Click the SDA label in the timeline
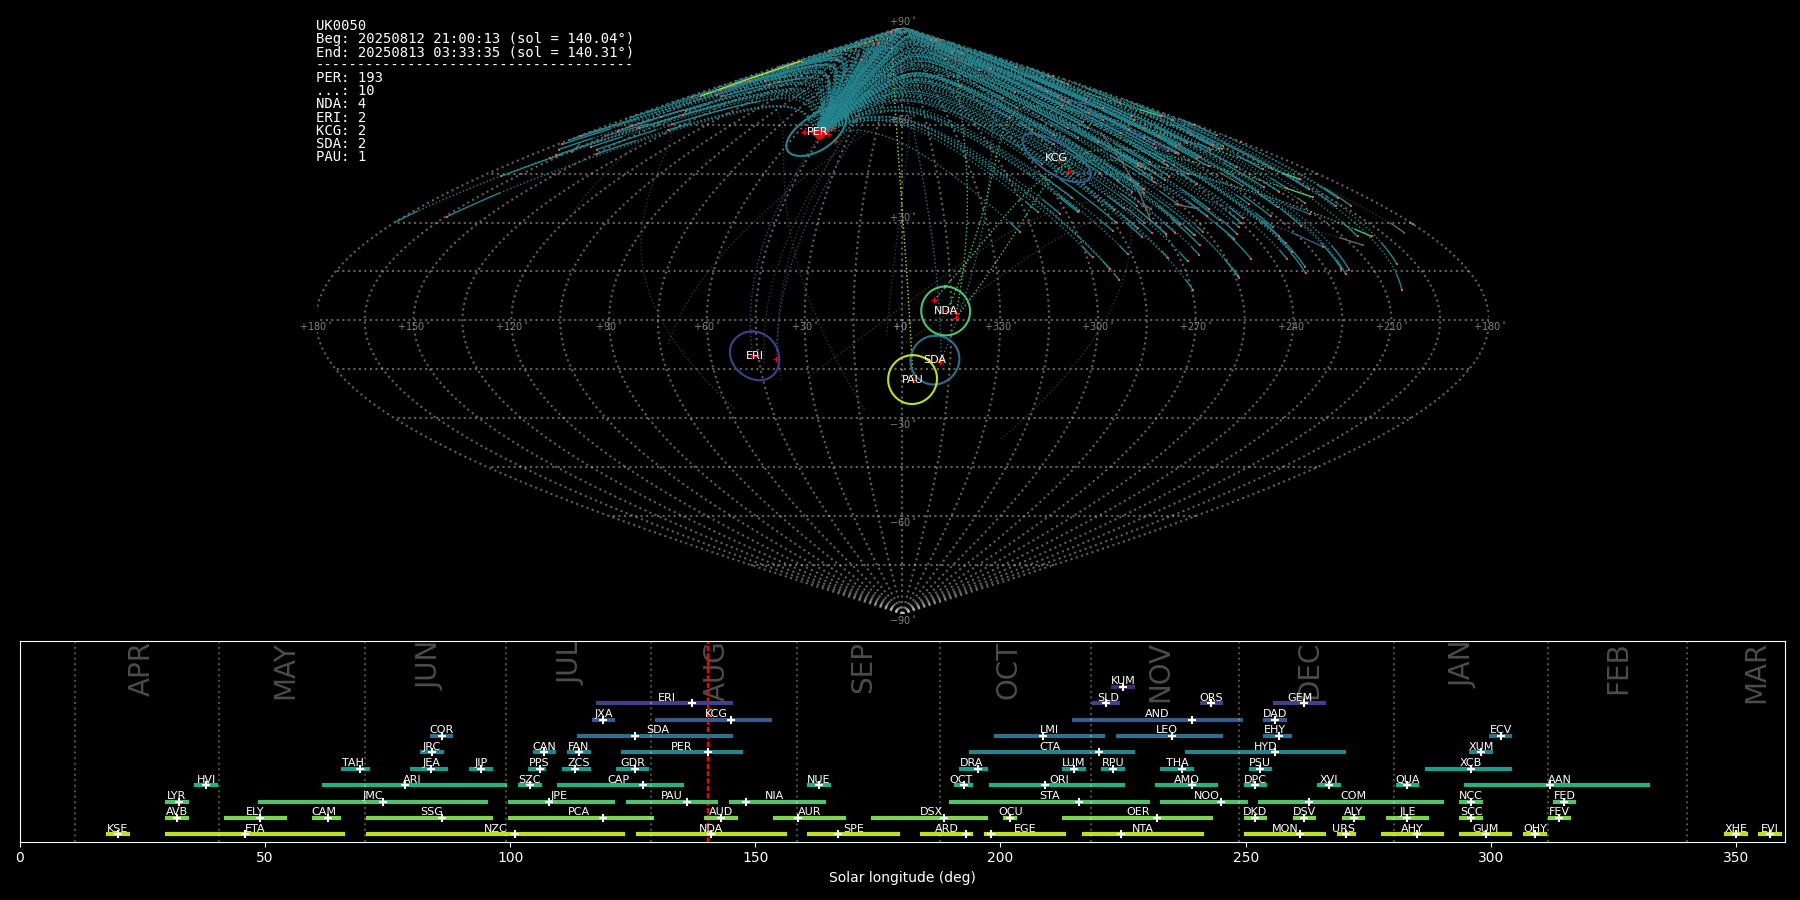 658,730
